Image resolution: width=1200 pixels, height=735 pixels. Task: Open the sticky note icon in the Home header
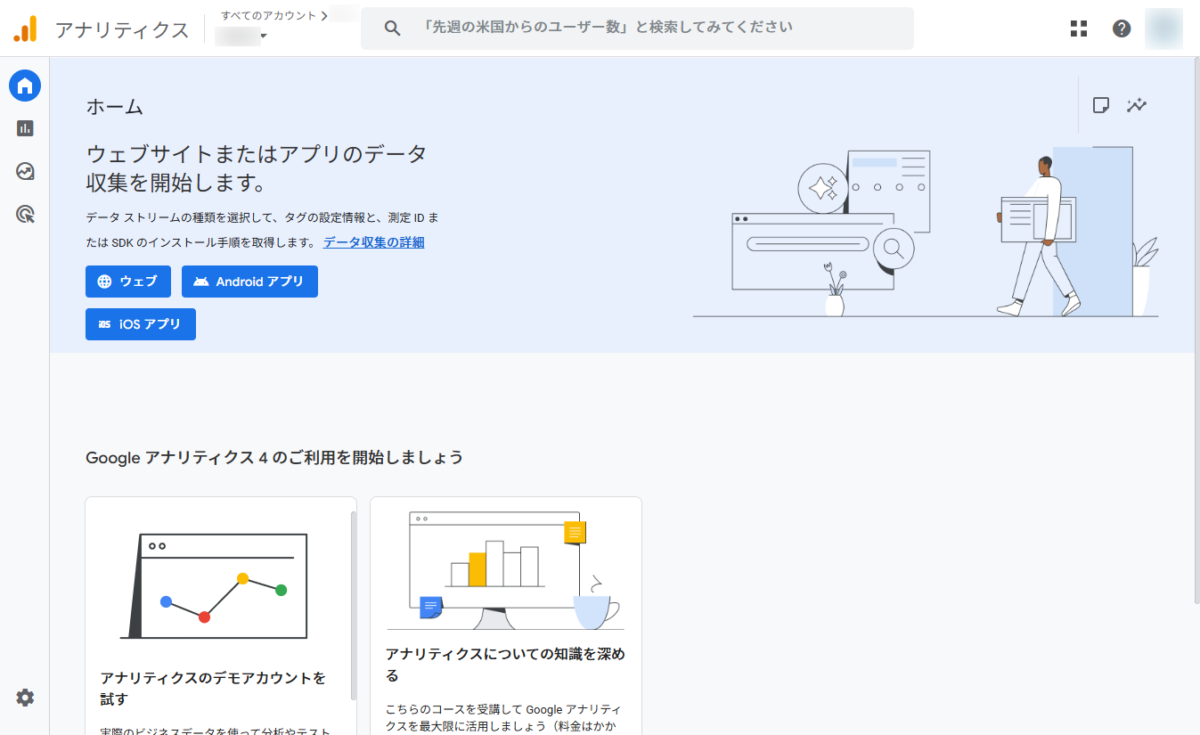click(x=1101, y=105)
